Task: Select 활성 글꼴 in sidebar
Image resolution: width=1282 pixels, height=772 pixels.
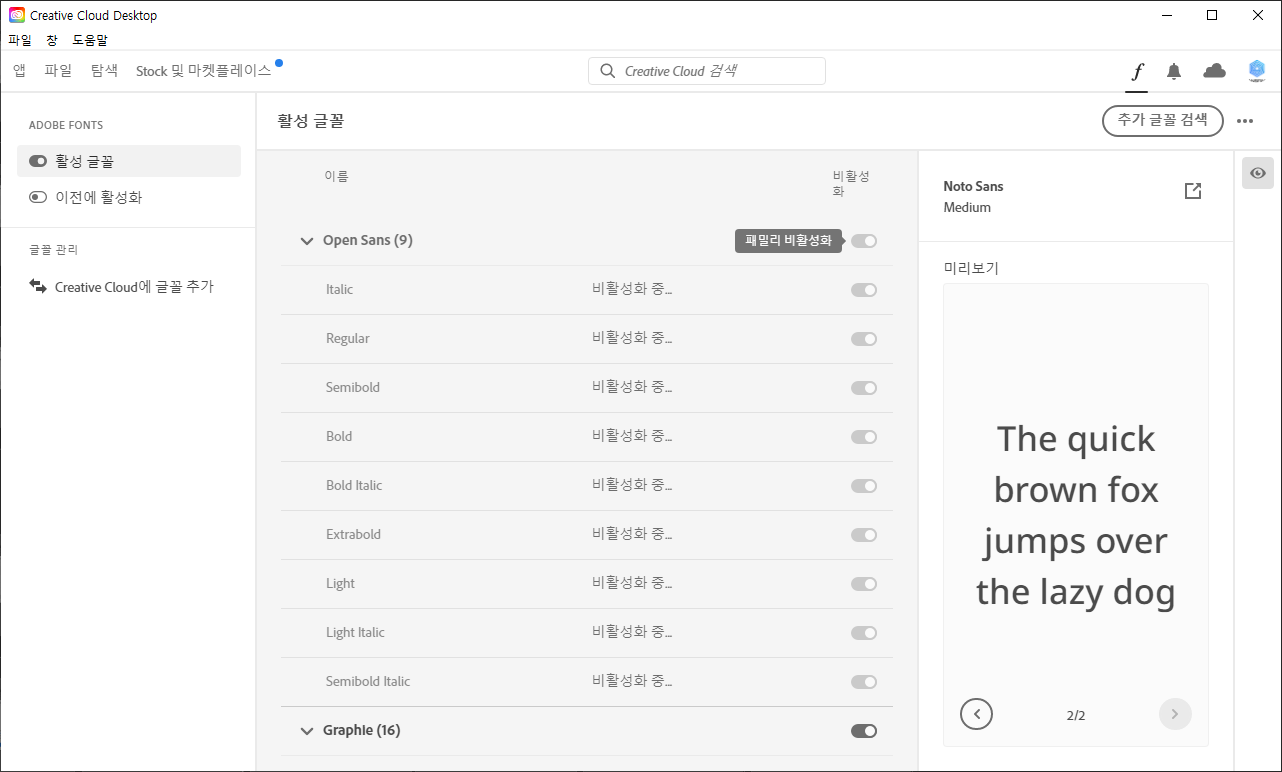Action: click(129, 161)
